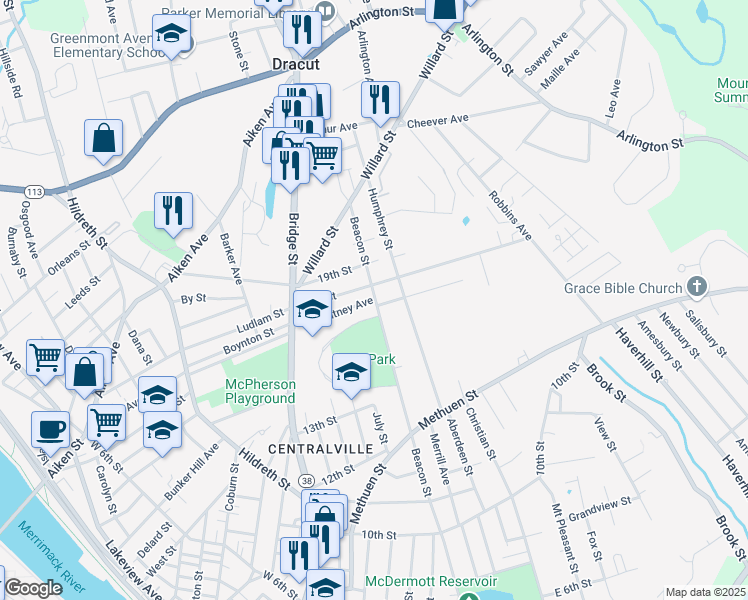This screenshot has height=600, width=748.
Task: Click the coffee cup marker near Aiken St
Action: [50, 430]
